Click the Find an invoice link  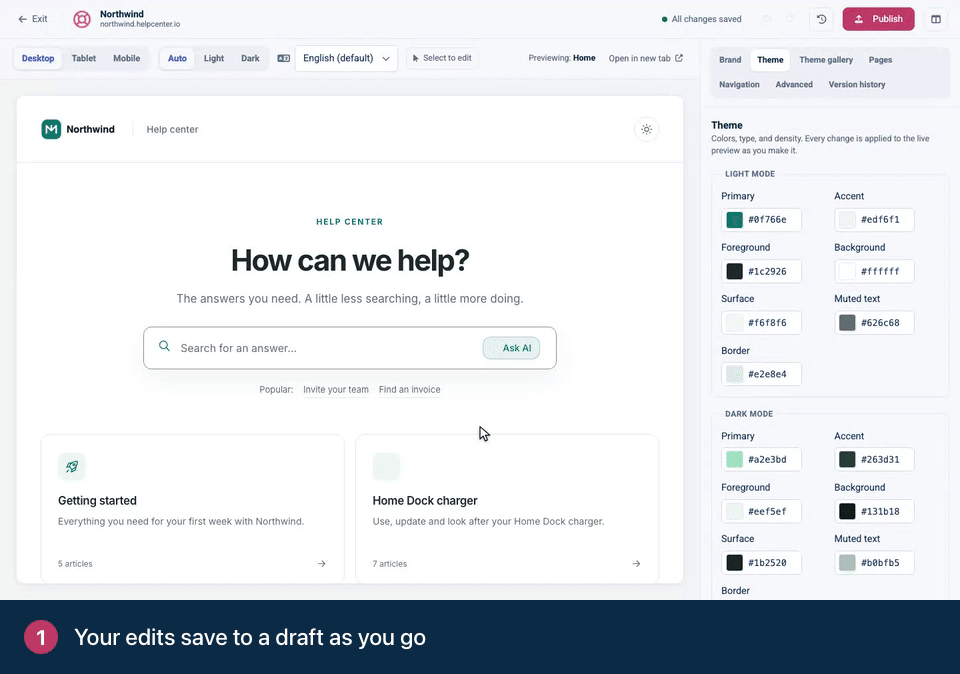coord(410,389)
